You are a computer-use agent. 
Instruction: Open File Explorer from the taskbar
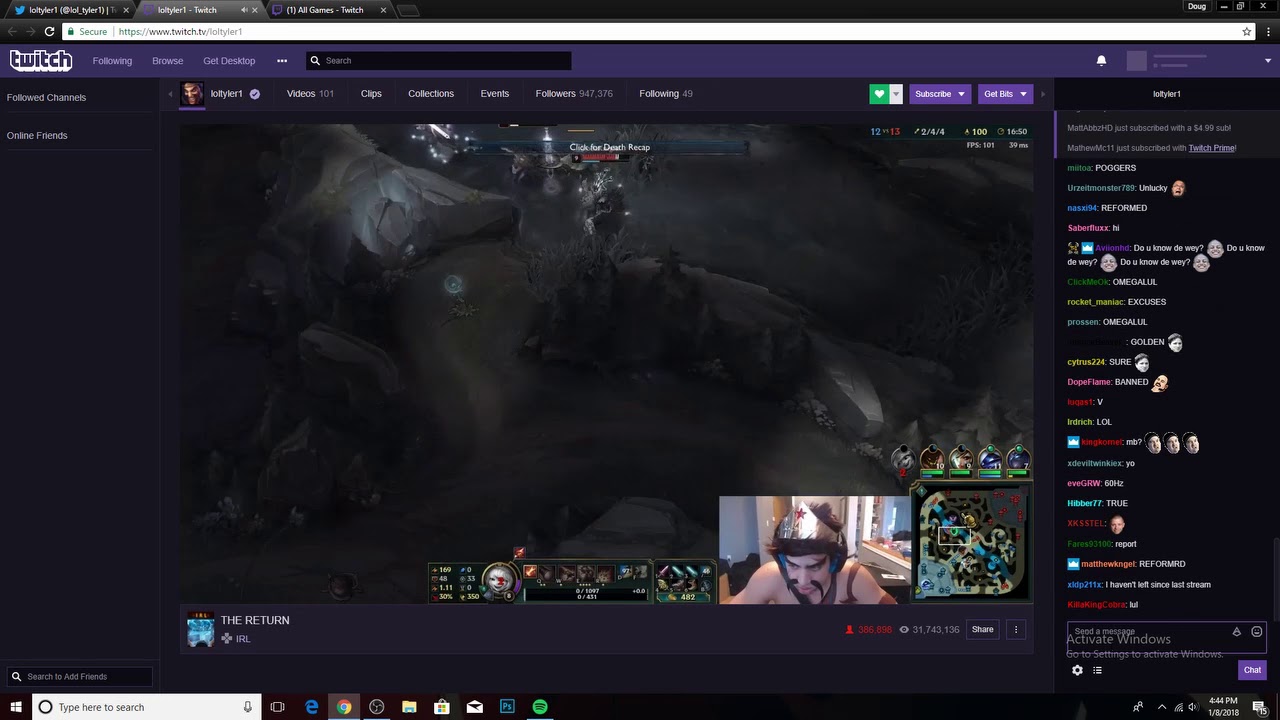click(409, 707)
